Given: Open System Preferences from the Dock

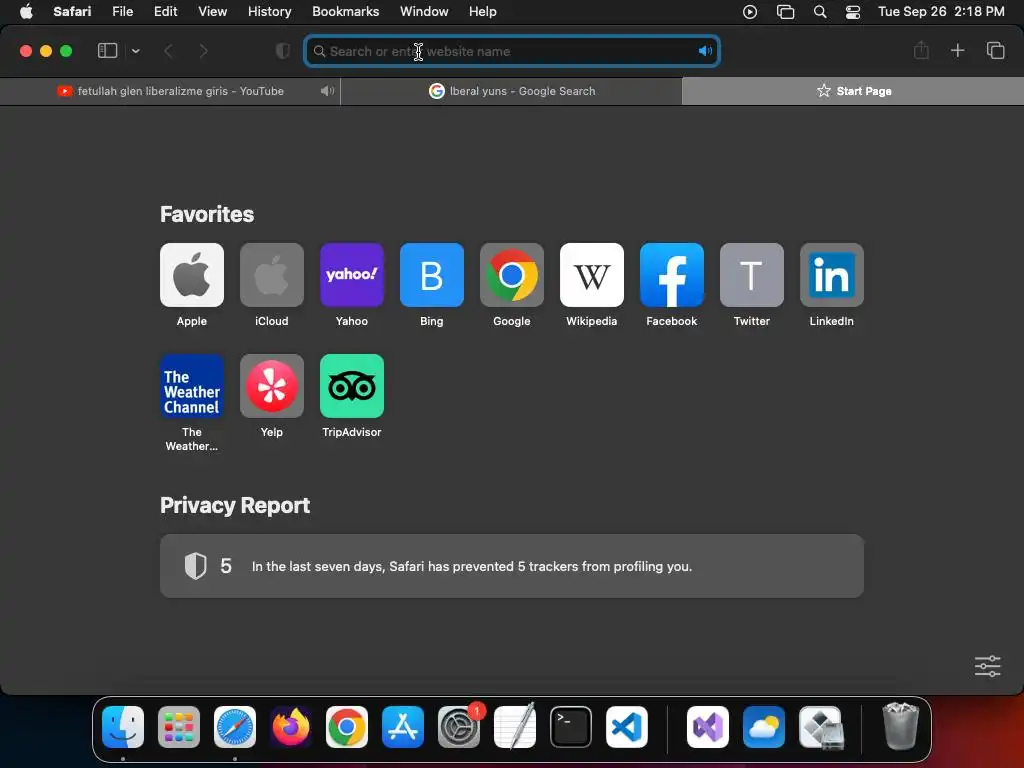Looking at the screenshot, I should pyautogui.click(x=458, y=726).
